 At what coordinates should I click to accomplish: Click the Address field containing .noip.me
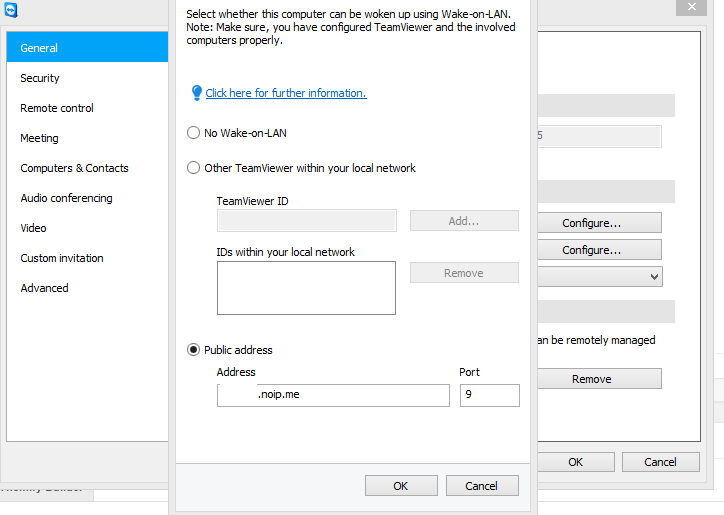(333, 395)
